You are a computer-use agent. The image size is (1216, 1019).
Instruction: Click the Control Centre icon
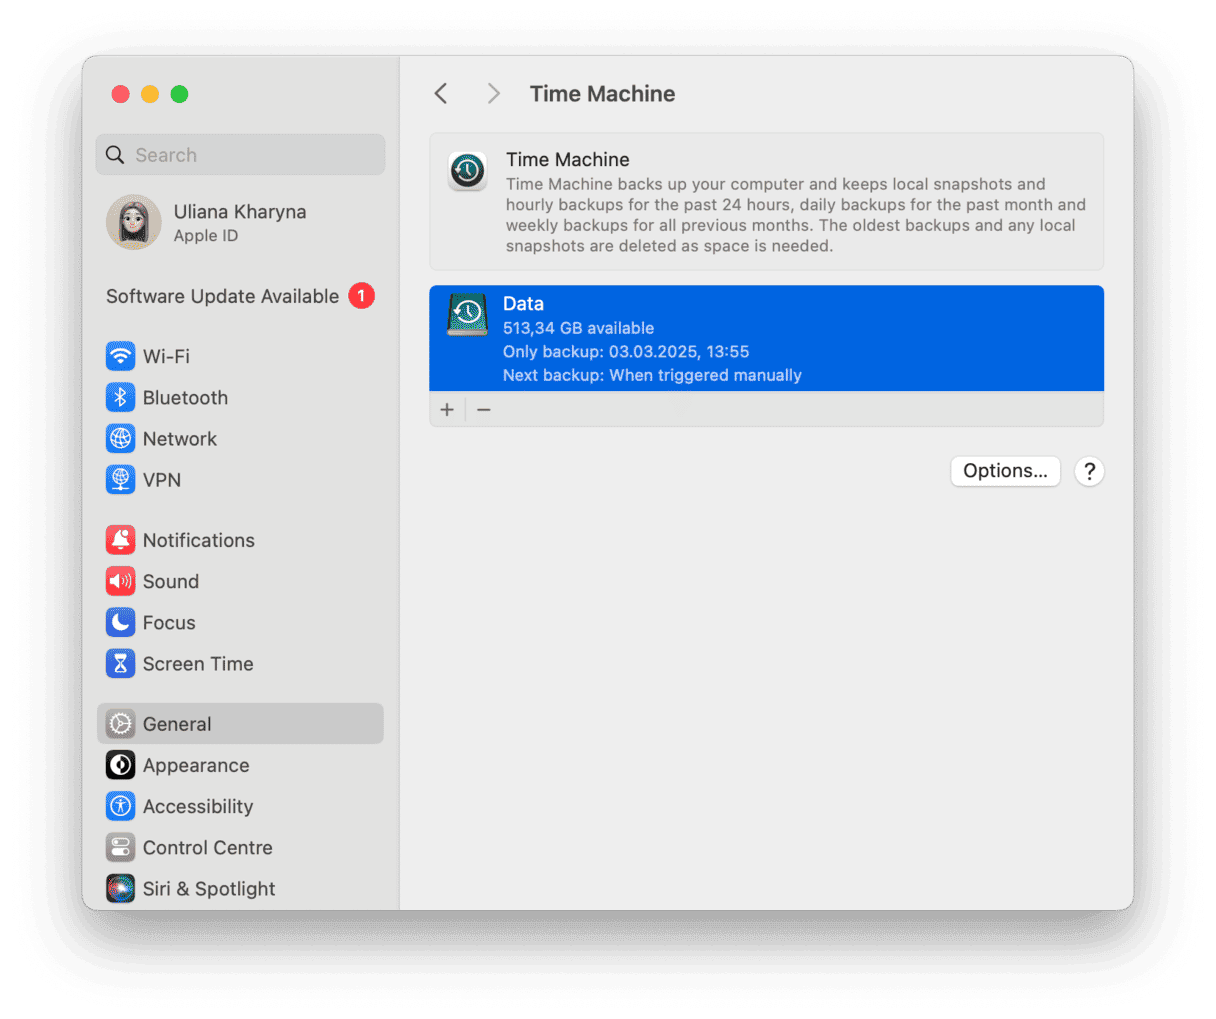[120, 847]
